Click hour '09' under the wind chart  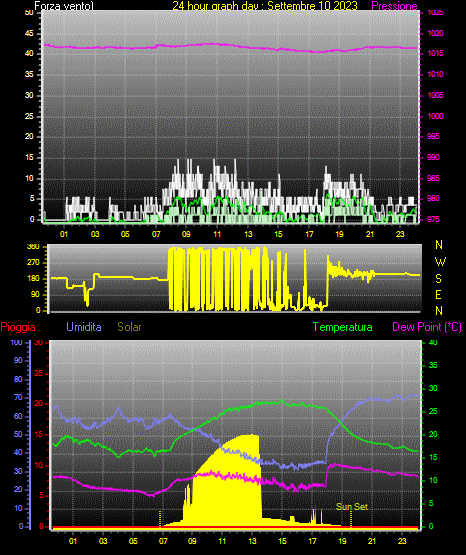(186, 234)
